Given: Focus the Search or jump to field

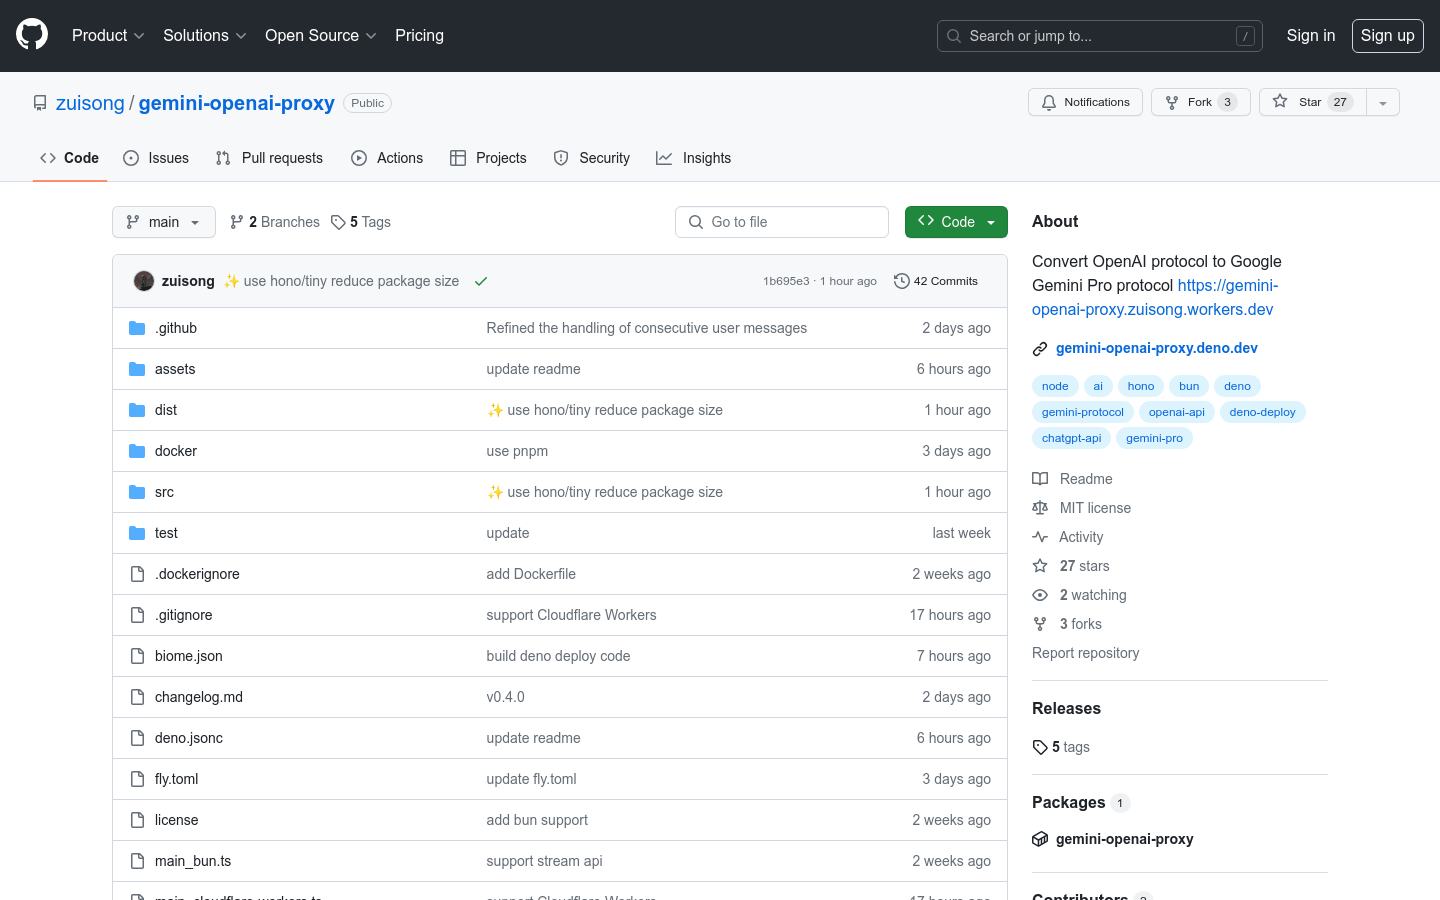Looking at the screenshot, I should tap(1099, 36).
